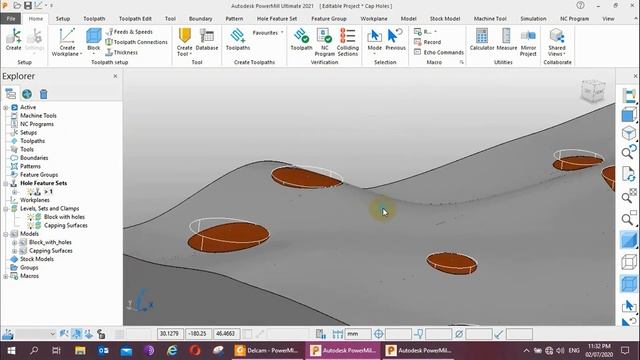This screenshot has width=640, height=360.
Task: Select shaded view icon on right toolbar
Action: tap(629, 240)
